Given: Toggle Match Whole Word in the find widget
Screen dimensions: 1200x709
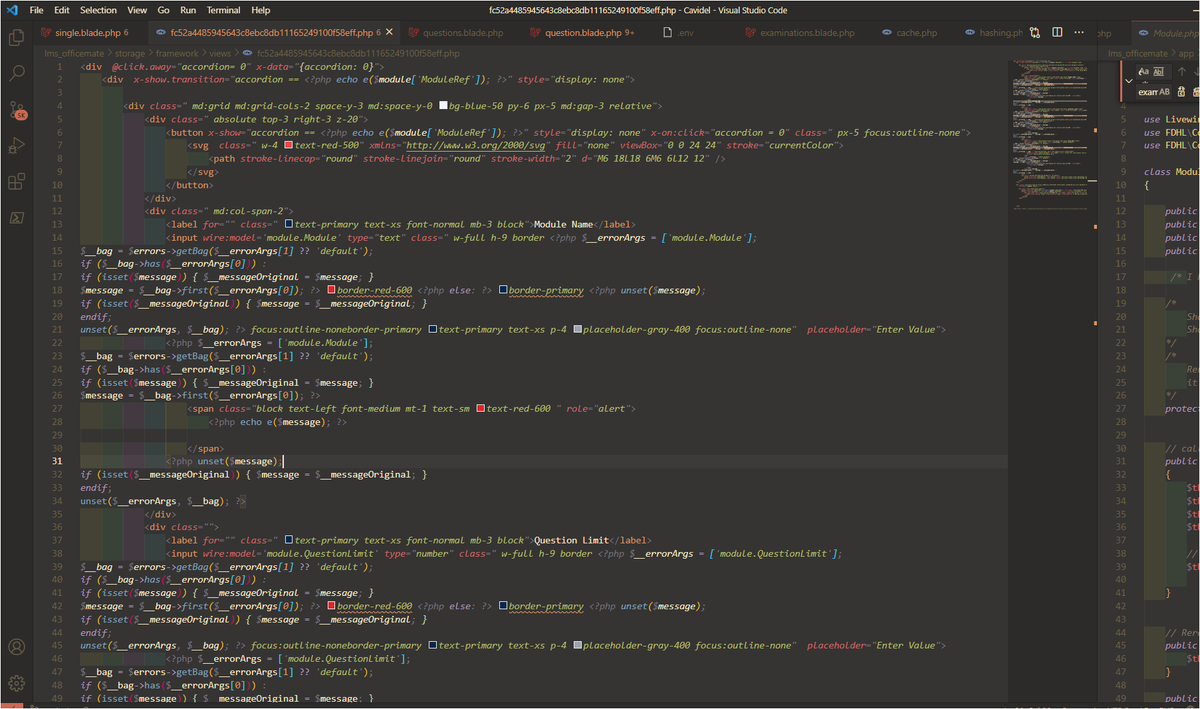Looking at the screenshot, I should (1158, 72).
